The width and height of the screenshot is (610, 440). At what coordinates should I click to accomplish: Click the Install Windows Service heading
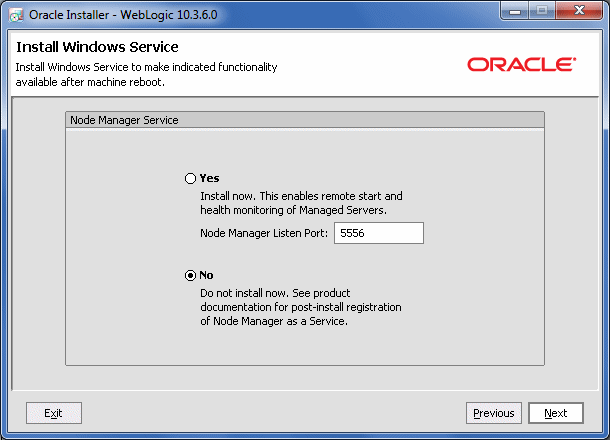97,47
